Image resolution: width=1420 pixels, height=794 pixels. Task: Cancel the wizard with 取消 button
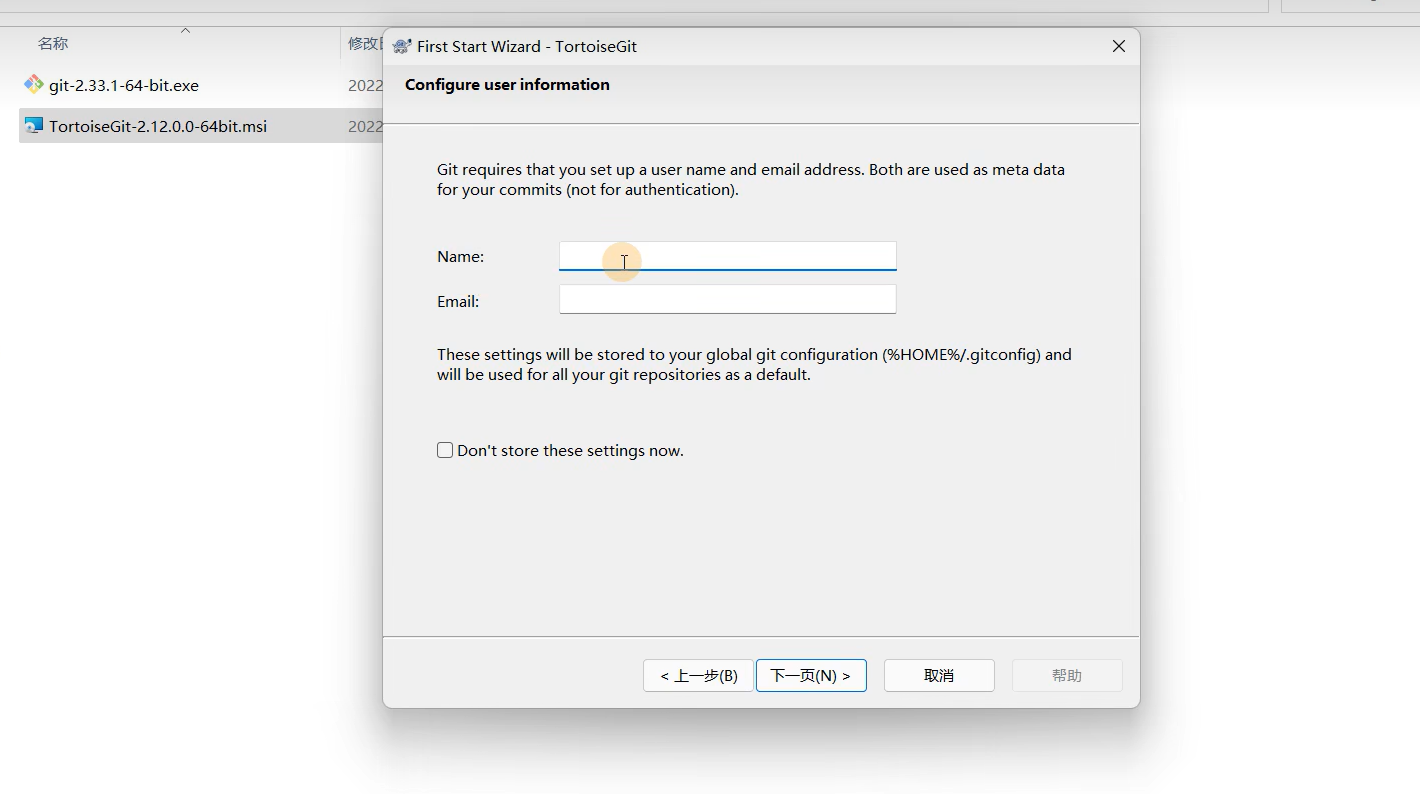coord(939,675)
